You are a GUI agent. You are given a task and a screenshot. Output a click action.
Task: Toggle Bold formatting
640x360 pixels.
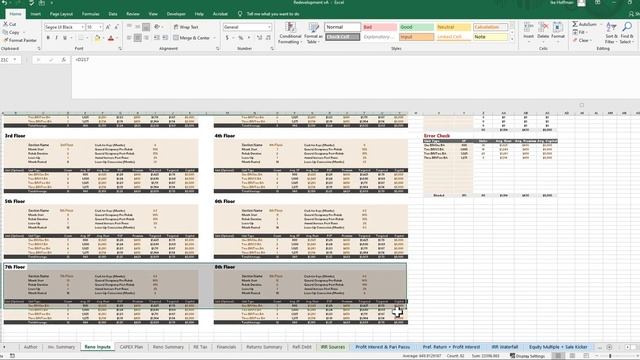pyautogui.click(x=48, y=38)
